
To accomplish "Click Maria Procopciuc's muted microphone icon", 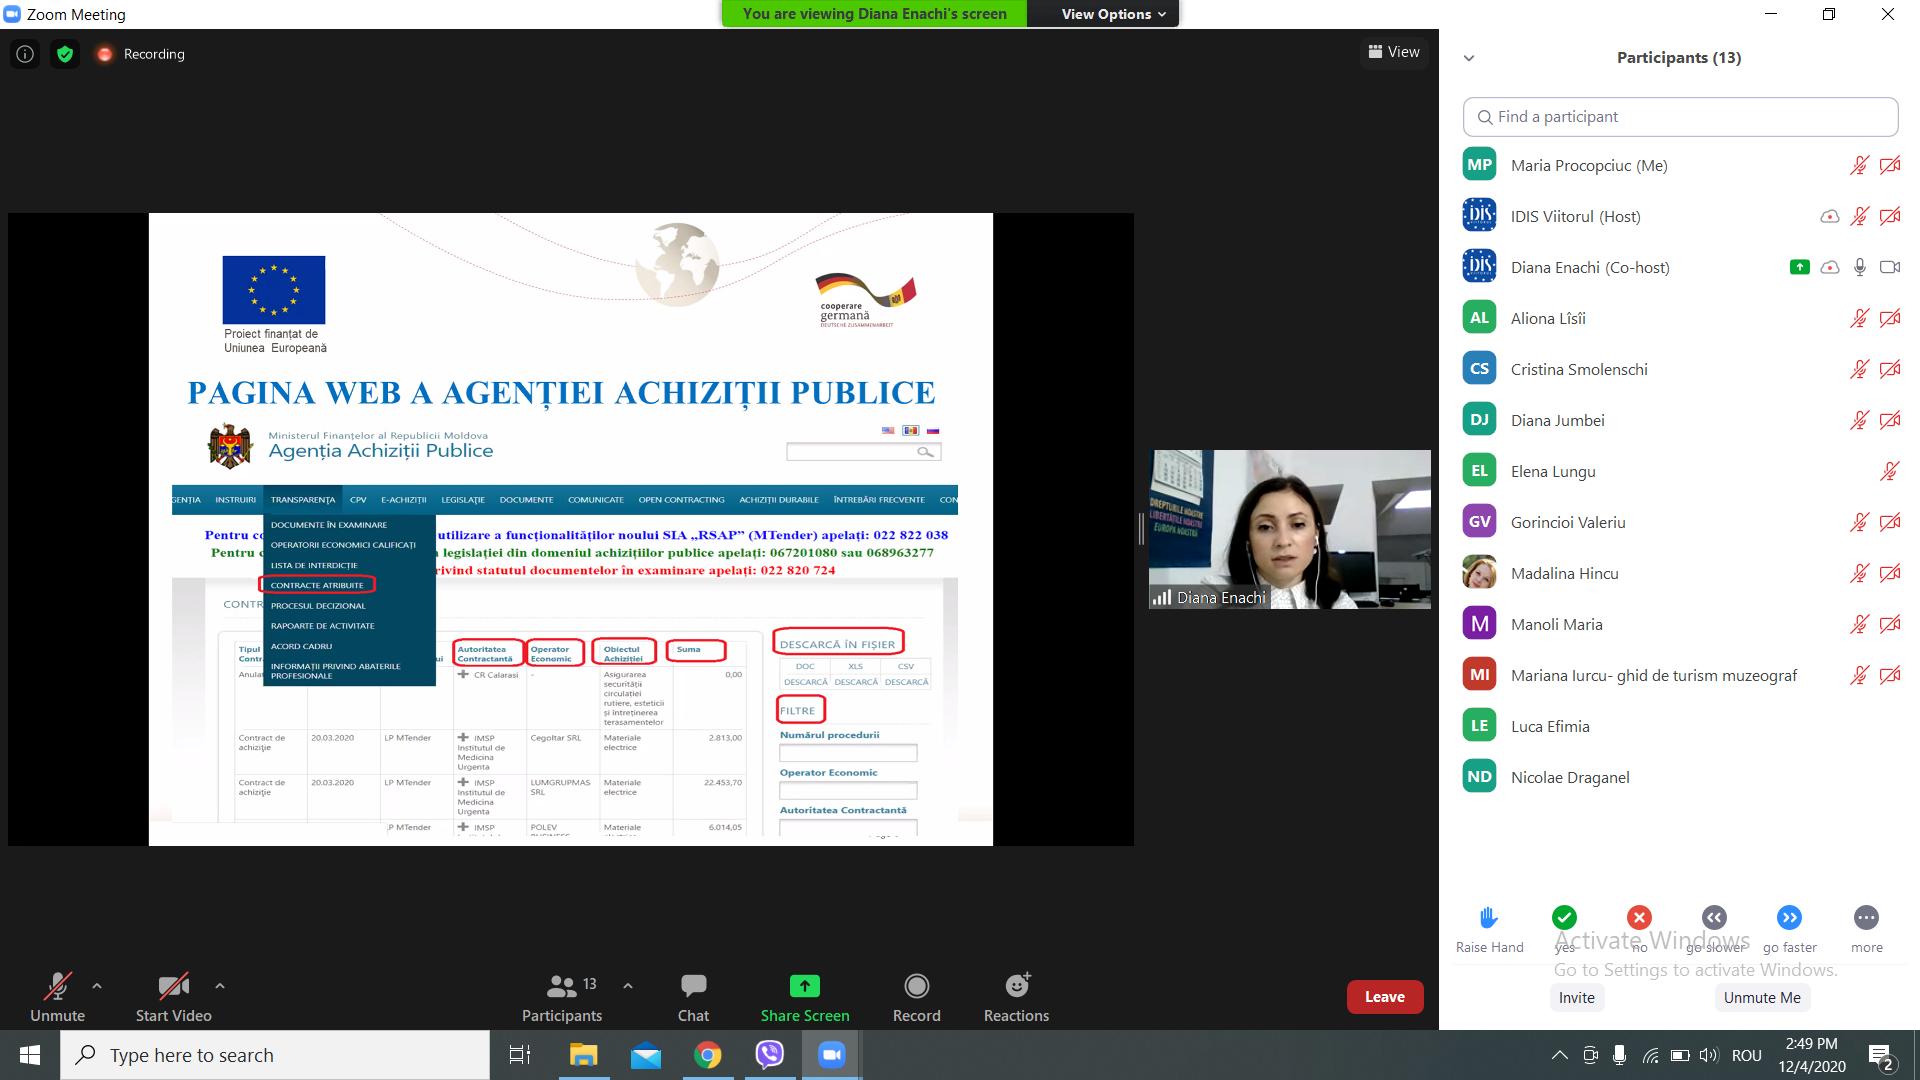I will click(1859, 166).
